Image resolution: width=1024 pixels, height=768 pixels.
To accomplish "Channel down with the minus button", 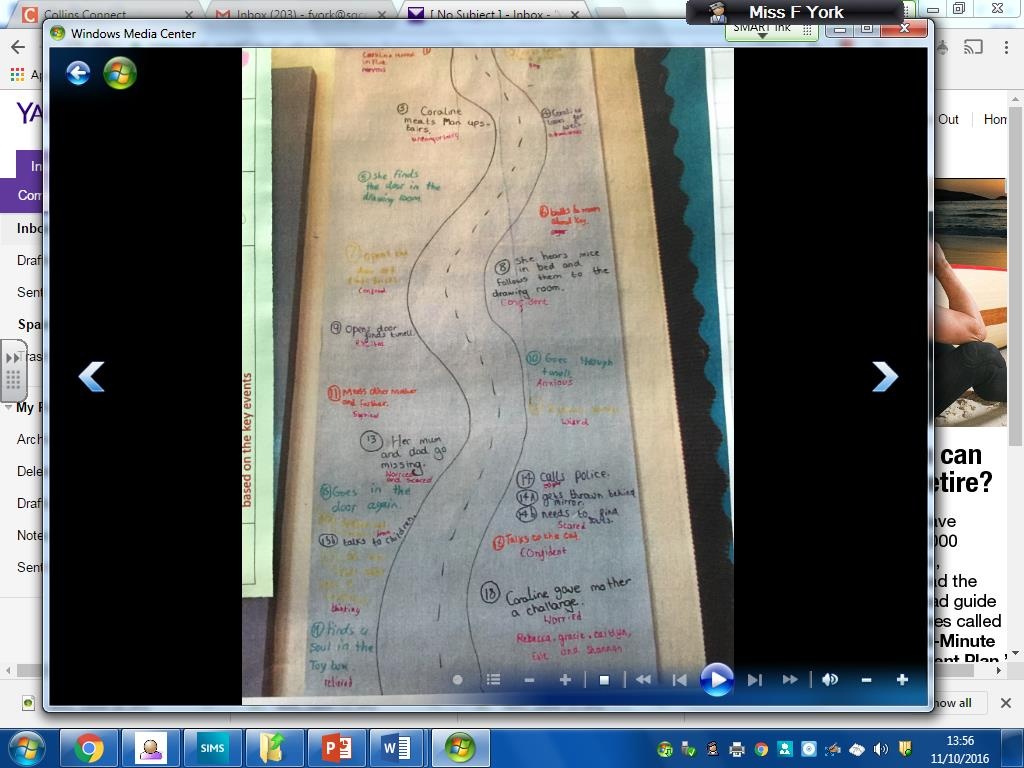I will [x=529, y=680].
